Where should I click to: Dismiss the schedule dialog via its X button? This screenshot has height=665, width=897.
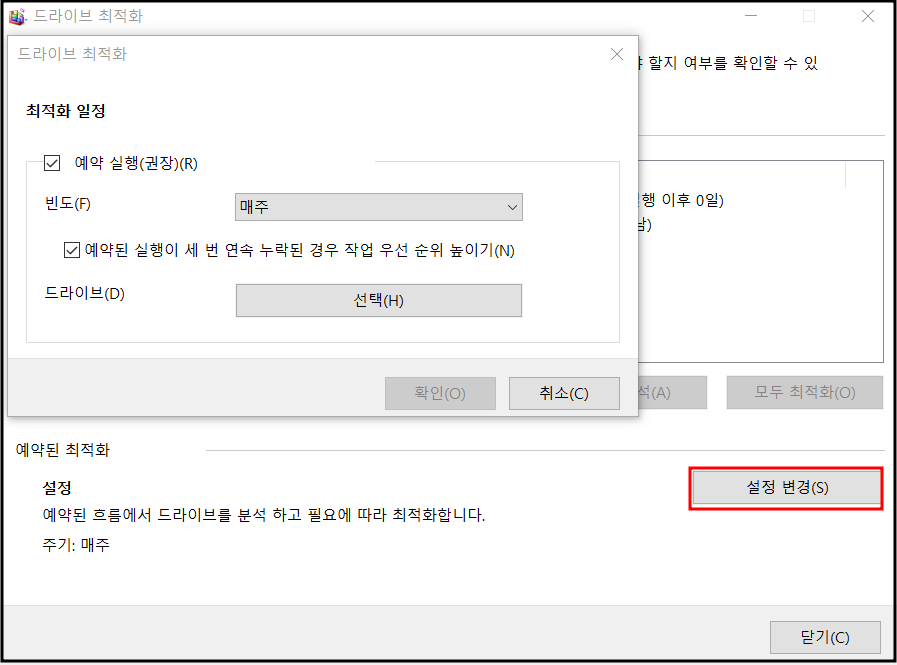coord(617,54)
